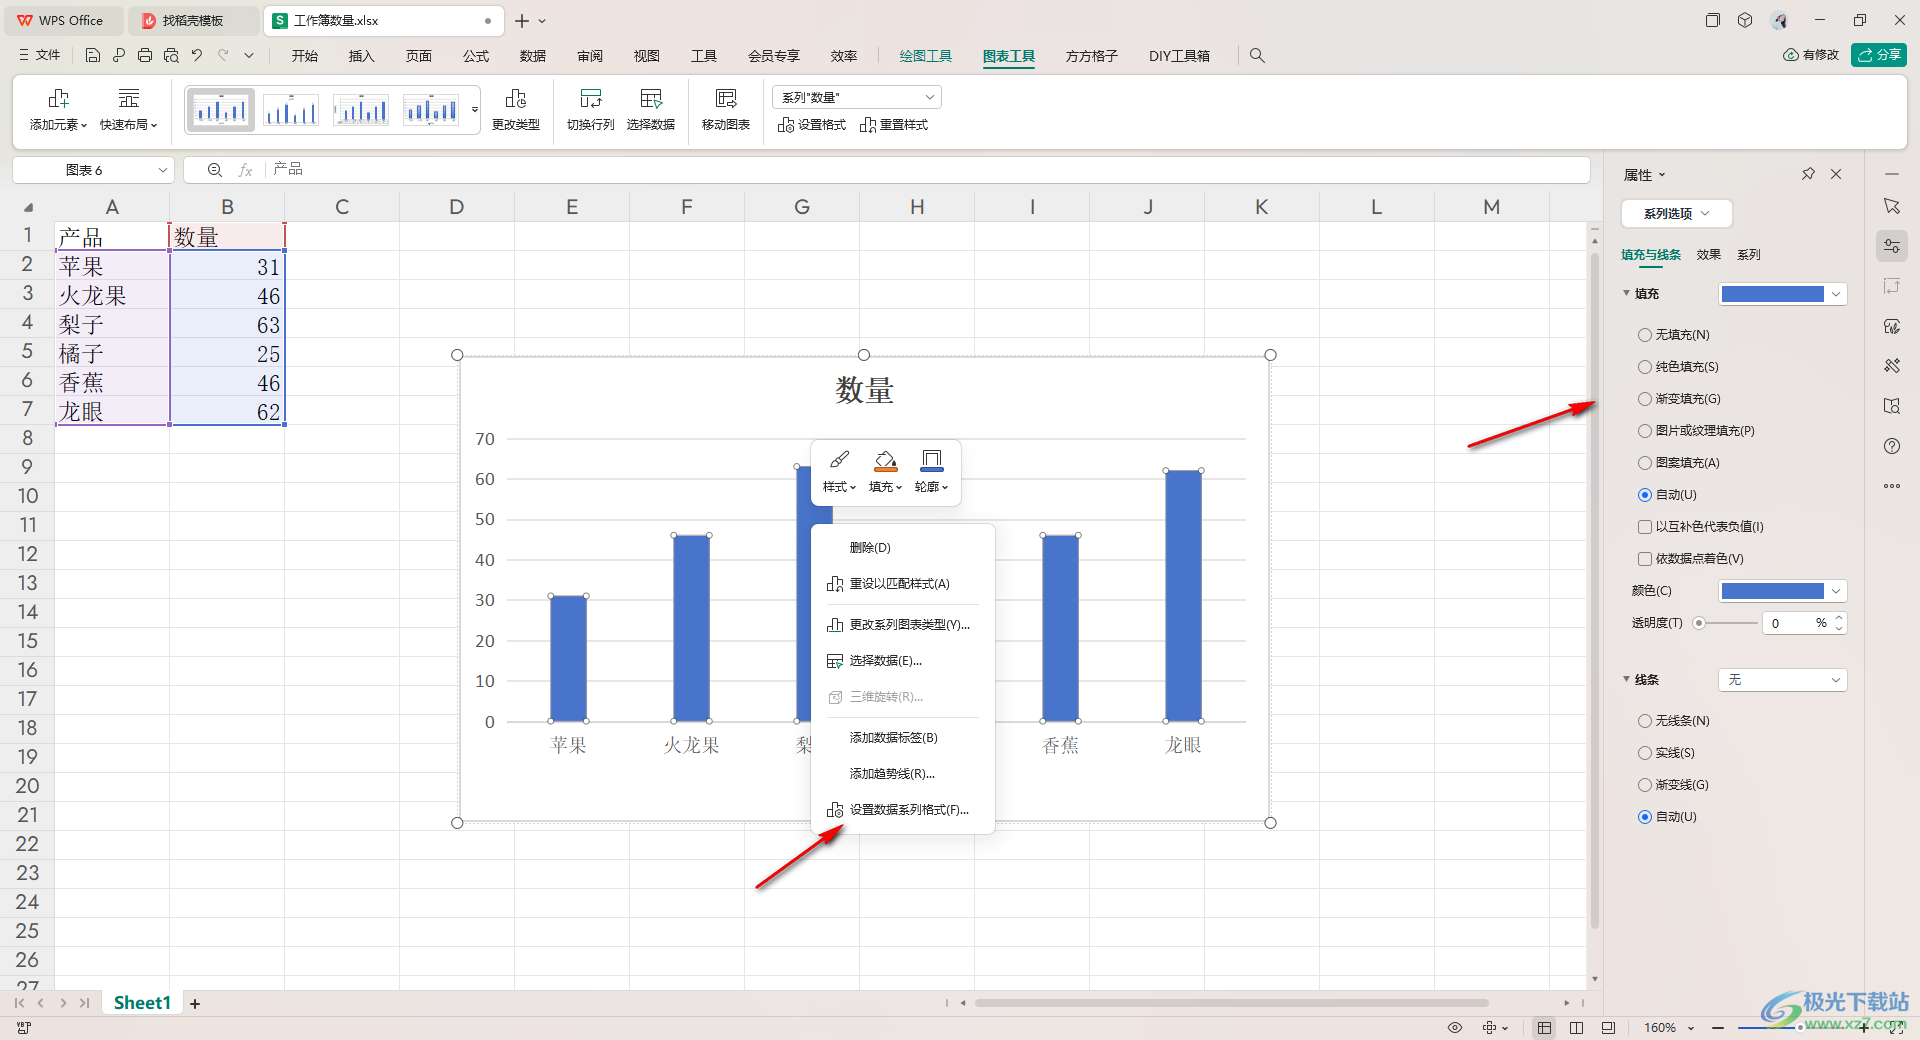Switch to Effects (效果) tab in panel
1920x1040 pixels.
pos(1708,255)
